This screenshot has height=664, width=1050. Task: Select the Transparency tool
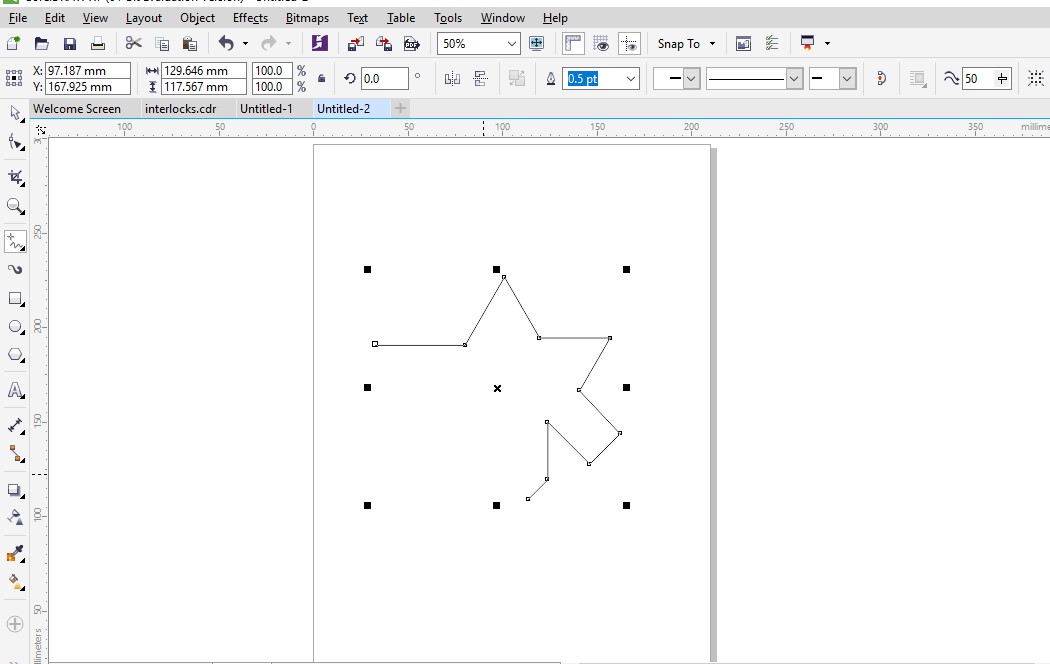pyautogui.click(x=15, y=518)
